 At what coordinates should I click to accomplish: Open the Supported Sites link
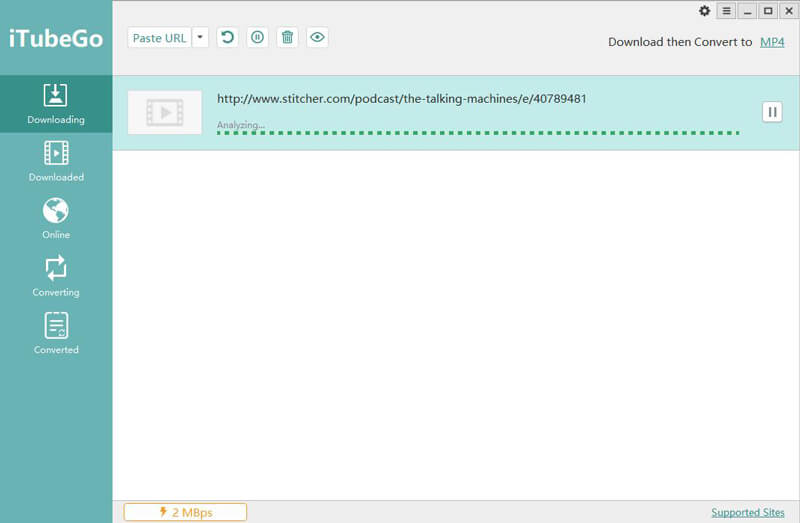tap(747, 512)
